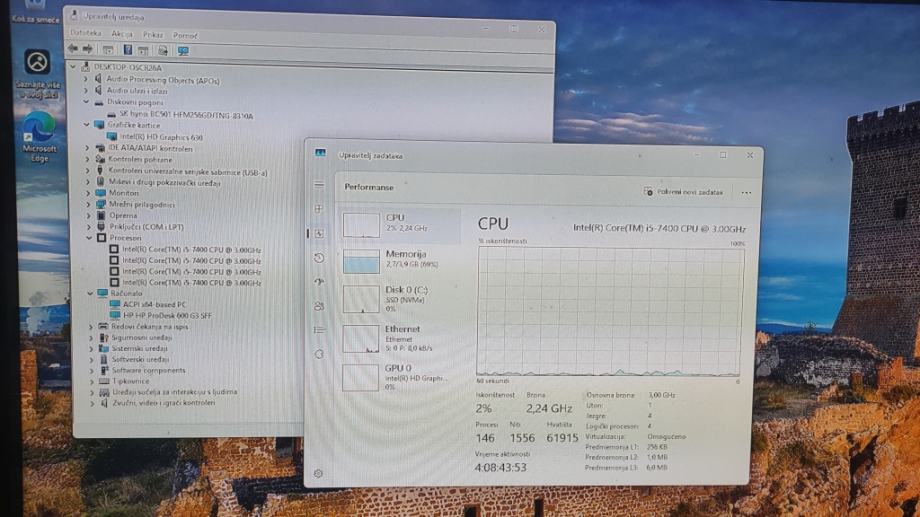Expand the Tipkovnice node
This screenshot has width=920, height=517.
point(92,381)
